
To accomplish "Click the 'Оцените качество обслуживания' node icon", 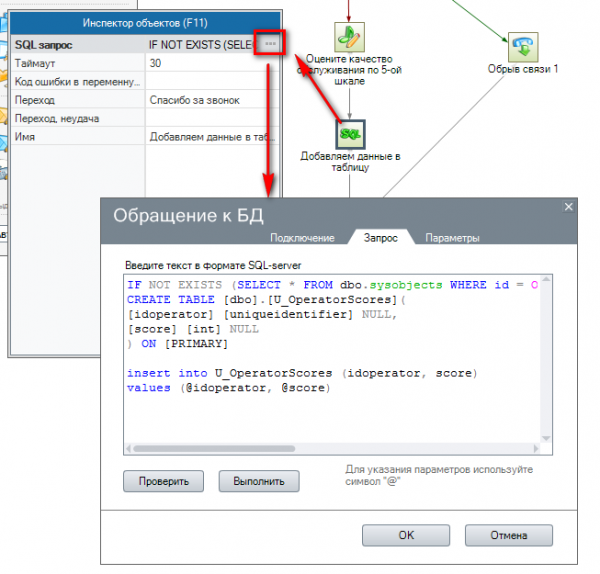I will [349, 38].
